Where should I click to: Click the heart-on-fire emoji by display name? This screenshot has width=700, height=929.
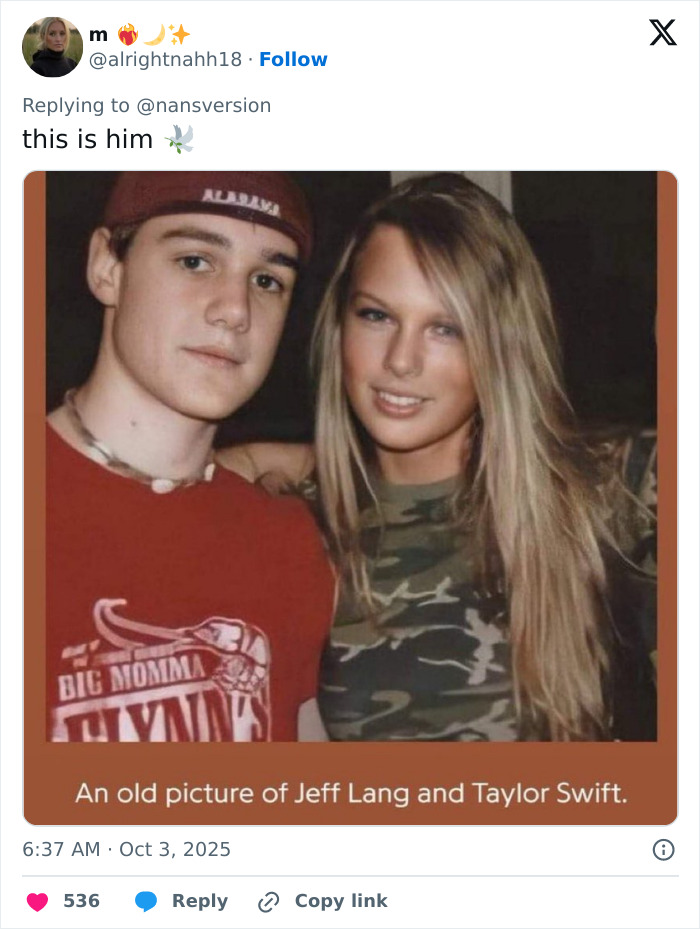tap(127, 35)
